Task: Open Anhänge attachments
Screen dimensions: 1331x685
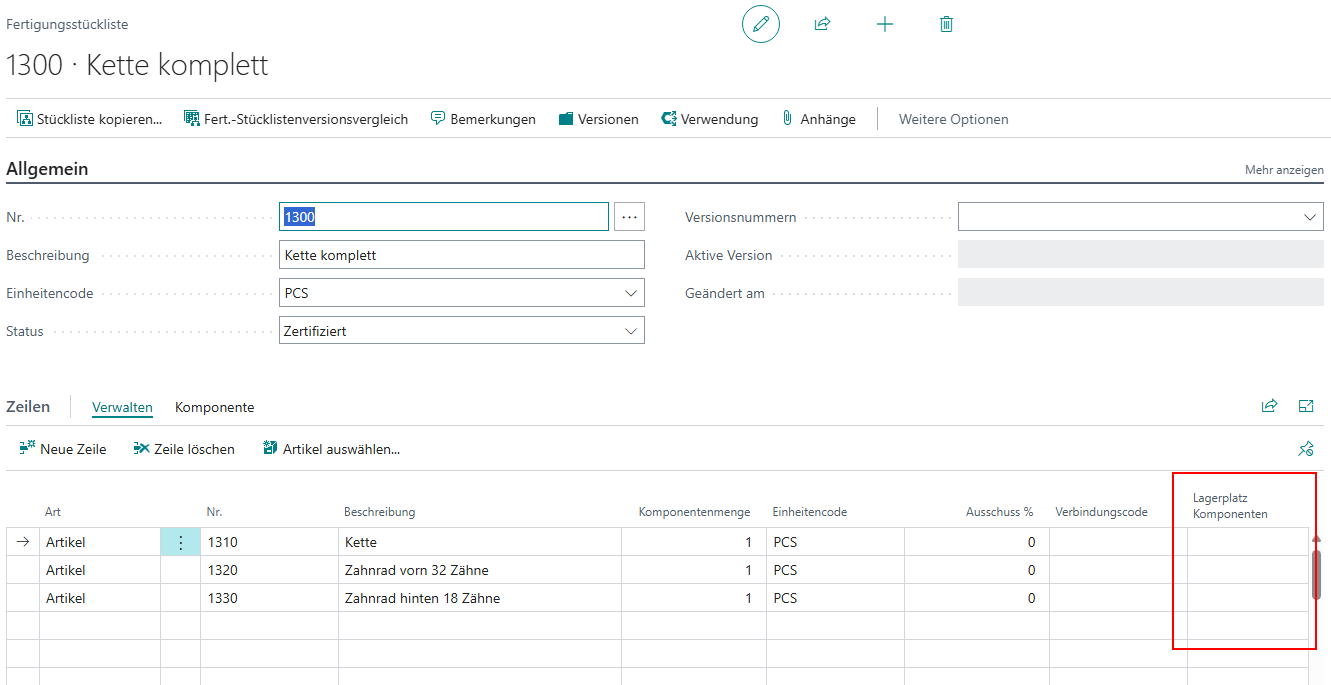Action: (818, 119)
